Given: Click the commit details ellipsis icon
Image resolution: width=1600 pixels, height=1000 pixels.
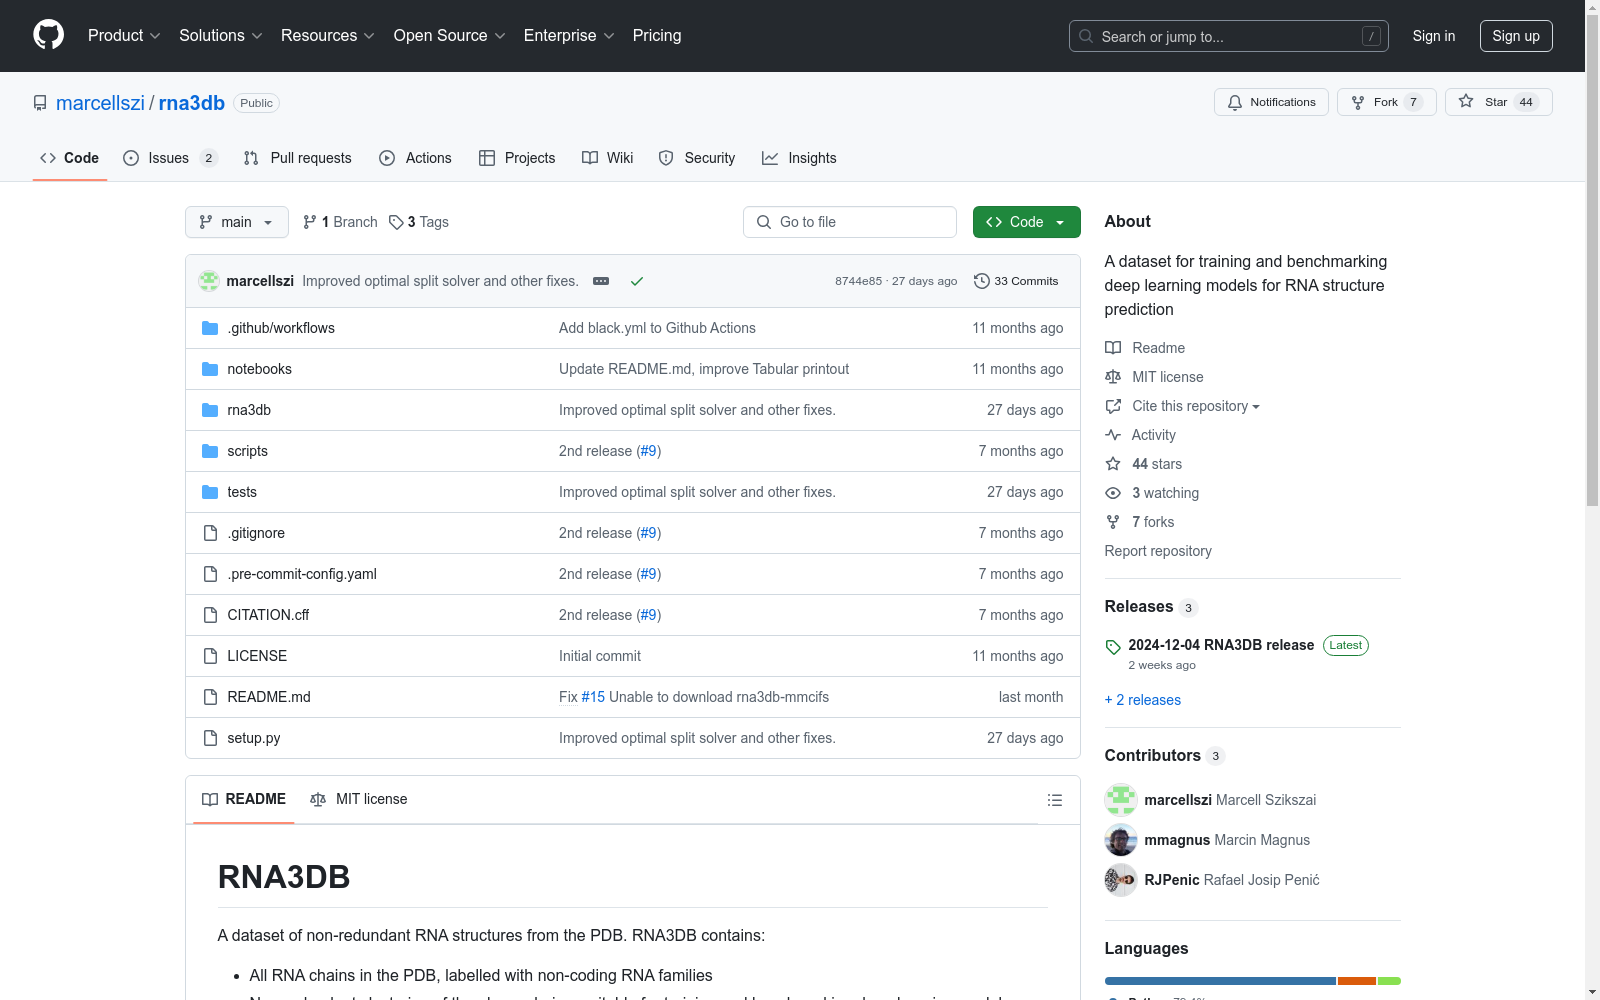Looking at the screenshot, I should click(x=601, y=281).
